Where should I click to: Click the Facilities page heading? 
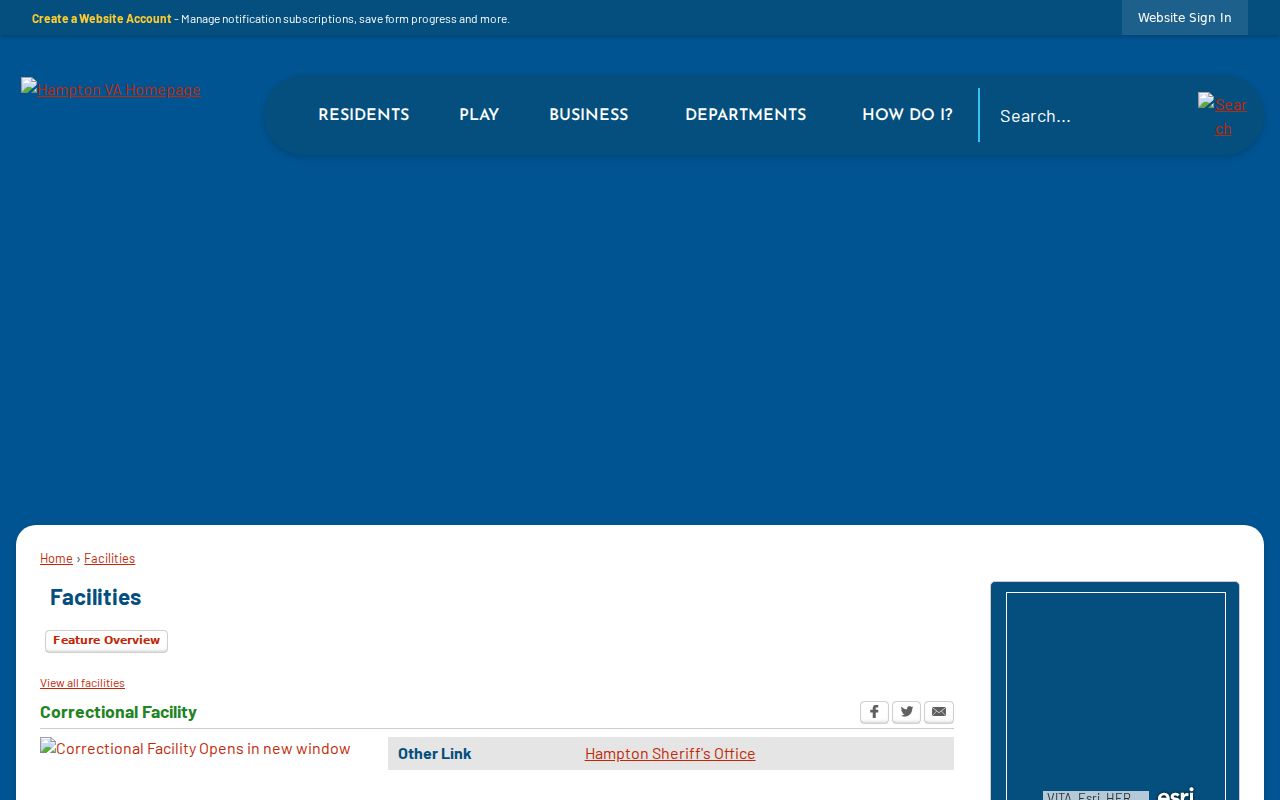[95, 597]
